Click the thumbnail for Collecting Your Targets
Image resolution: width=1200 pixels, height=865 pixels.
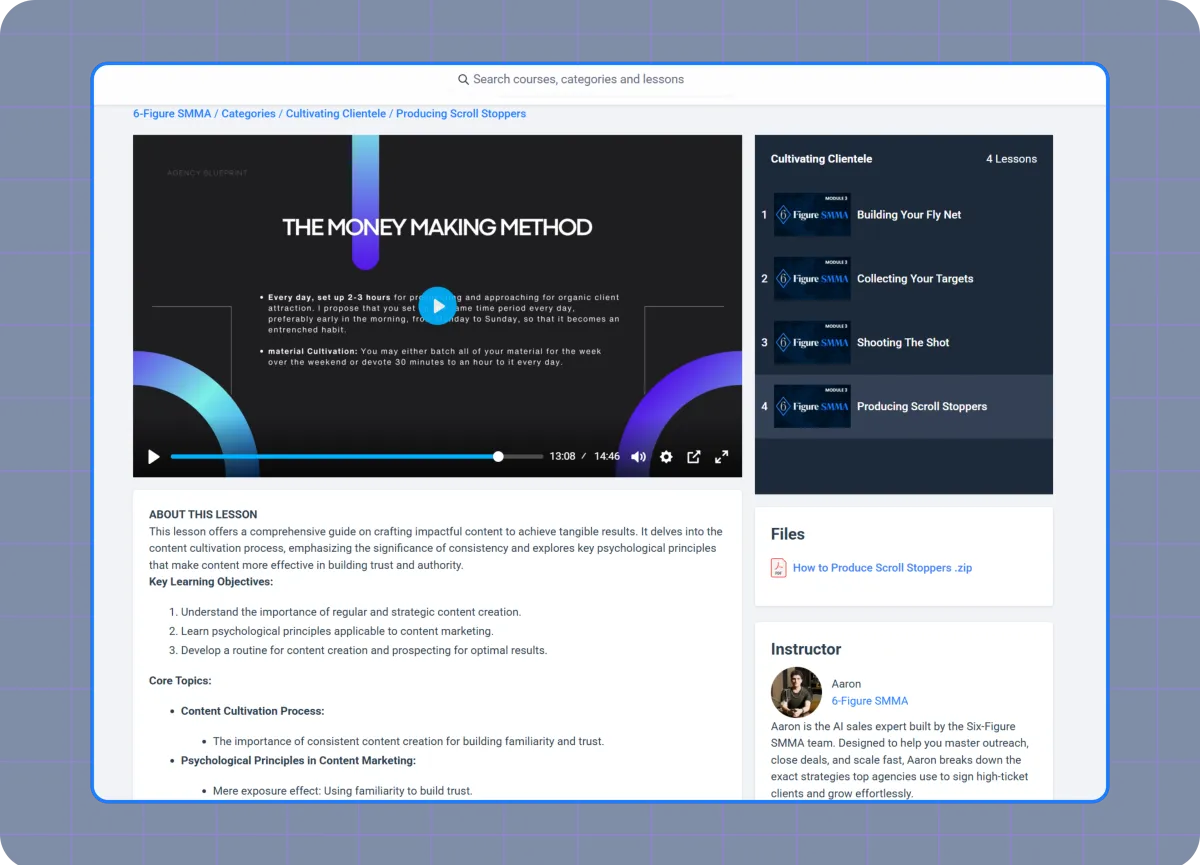pyautogui.click(x=812, y=279)
